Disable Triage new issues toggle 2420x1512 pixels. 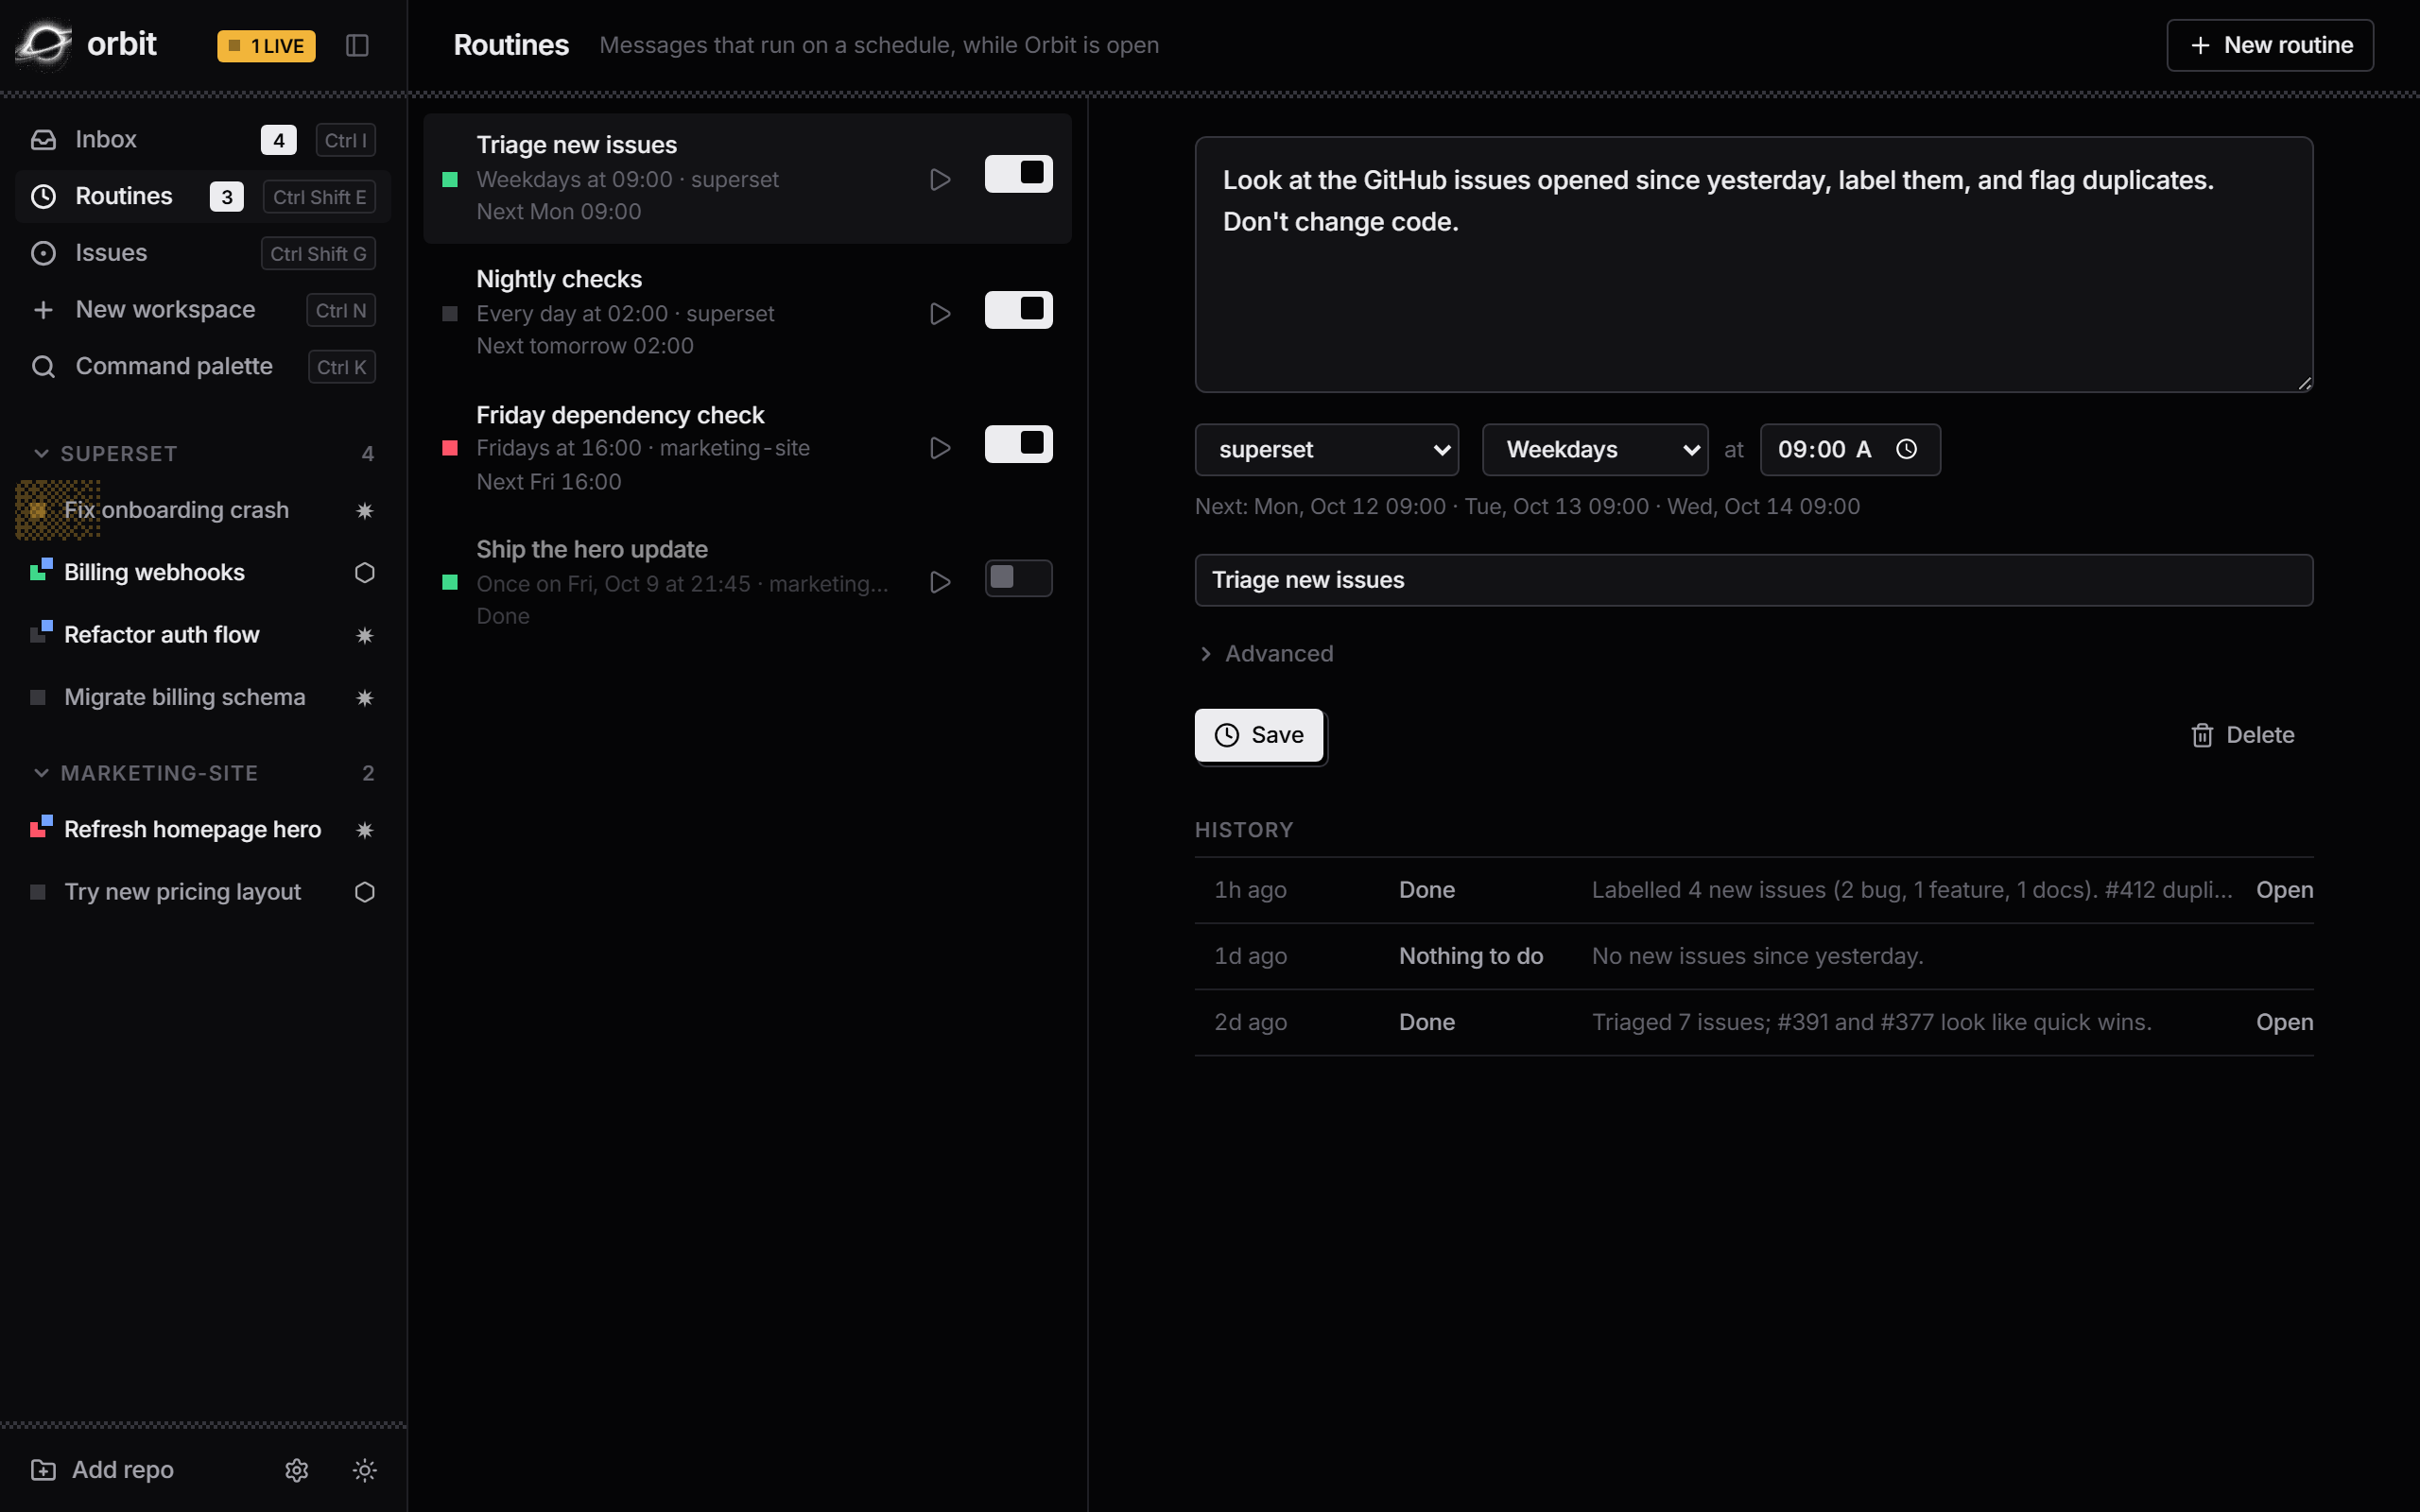[x=1018, y=174]
